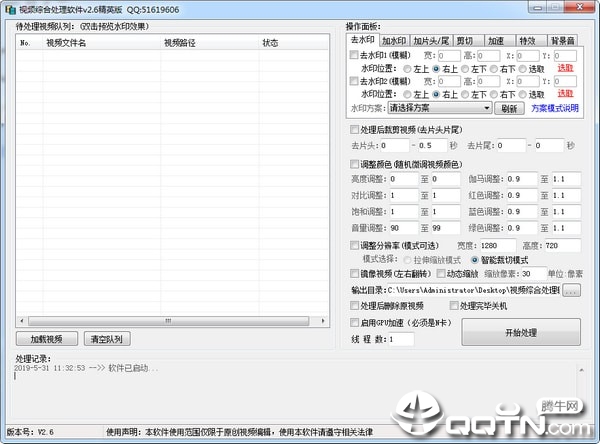This screenshot has width=600, height=444.
Task: Click the 视频文件名 column header
Action: click(x=101, y=43)
